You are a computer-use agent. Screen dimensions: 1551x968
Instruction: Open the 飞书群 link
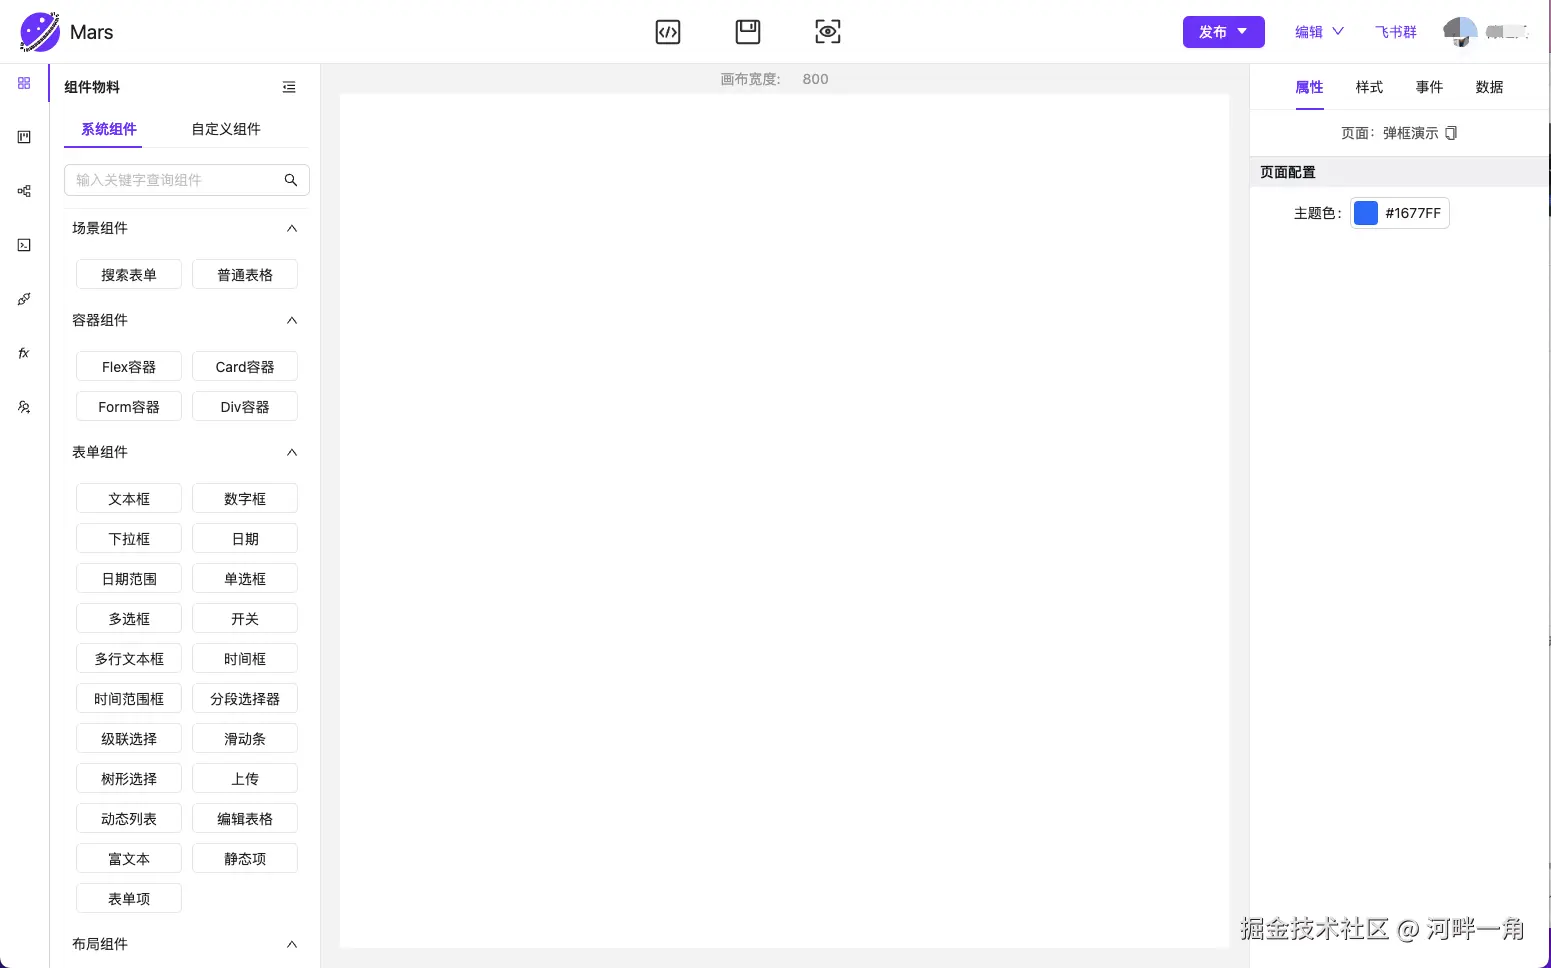pyautogui.click(x=1396, y=32)
